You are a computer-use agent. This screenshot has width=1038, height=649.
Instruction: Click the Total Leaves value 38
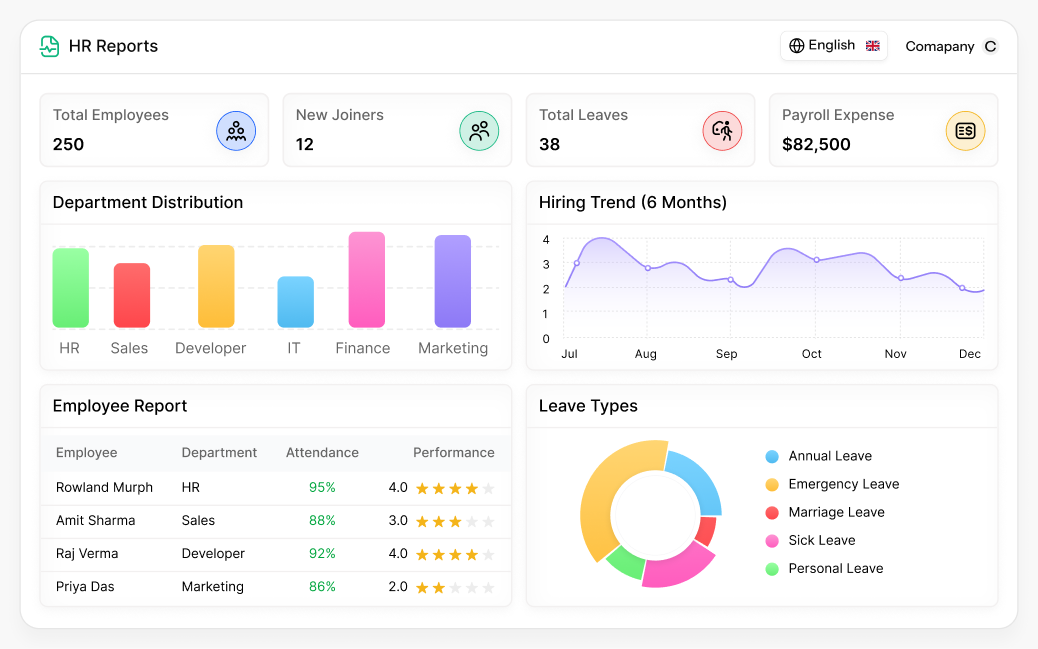pyautogui.click(x=549, y=144)
